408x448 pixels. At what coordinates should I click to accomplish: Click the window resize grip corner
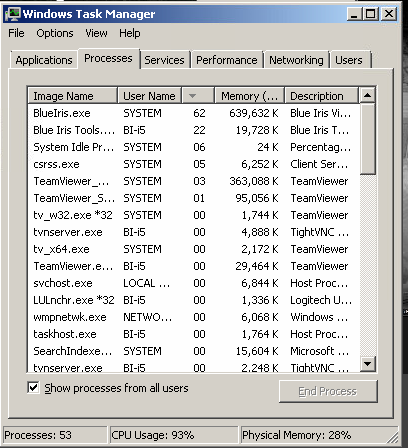(393, 437)
